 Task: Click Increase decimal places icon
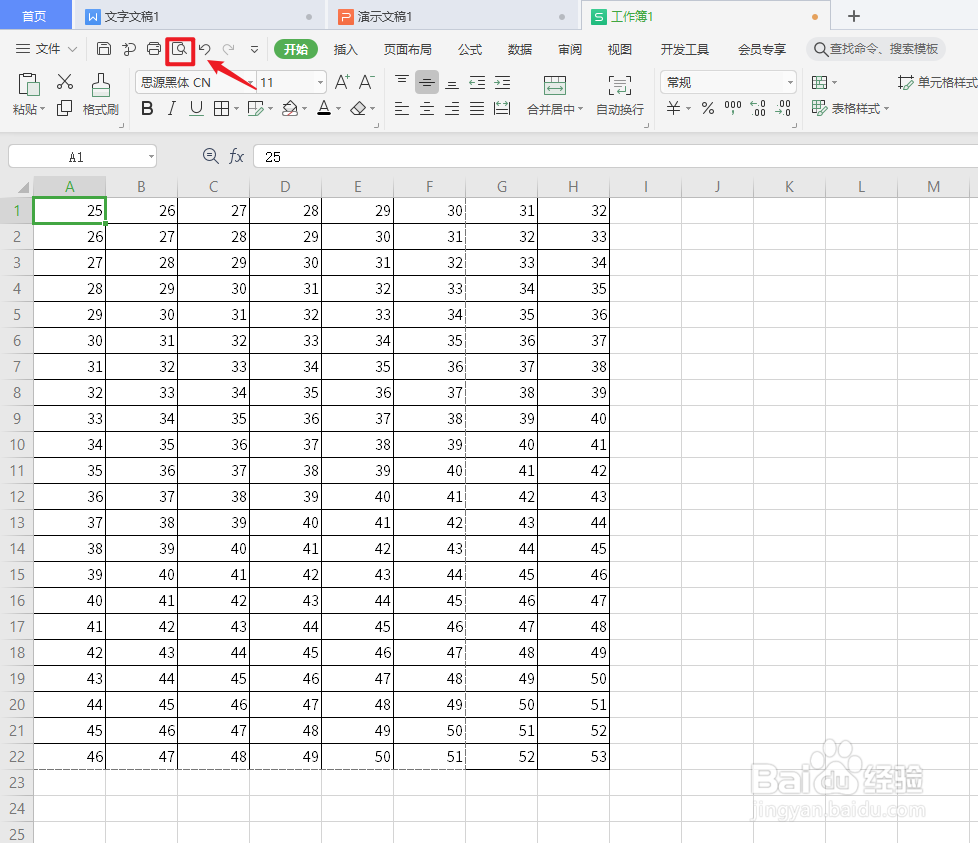758,108
